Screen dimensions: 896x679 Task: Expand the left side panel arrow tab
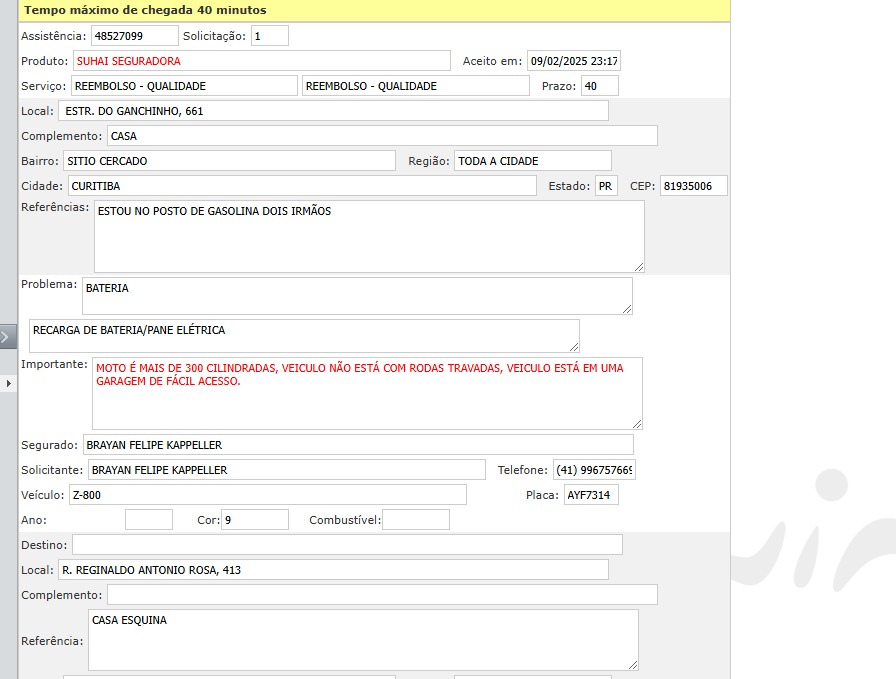pyautogui.click(x=8, y=336)
